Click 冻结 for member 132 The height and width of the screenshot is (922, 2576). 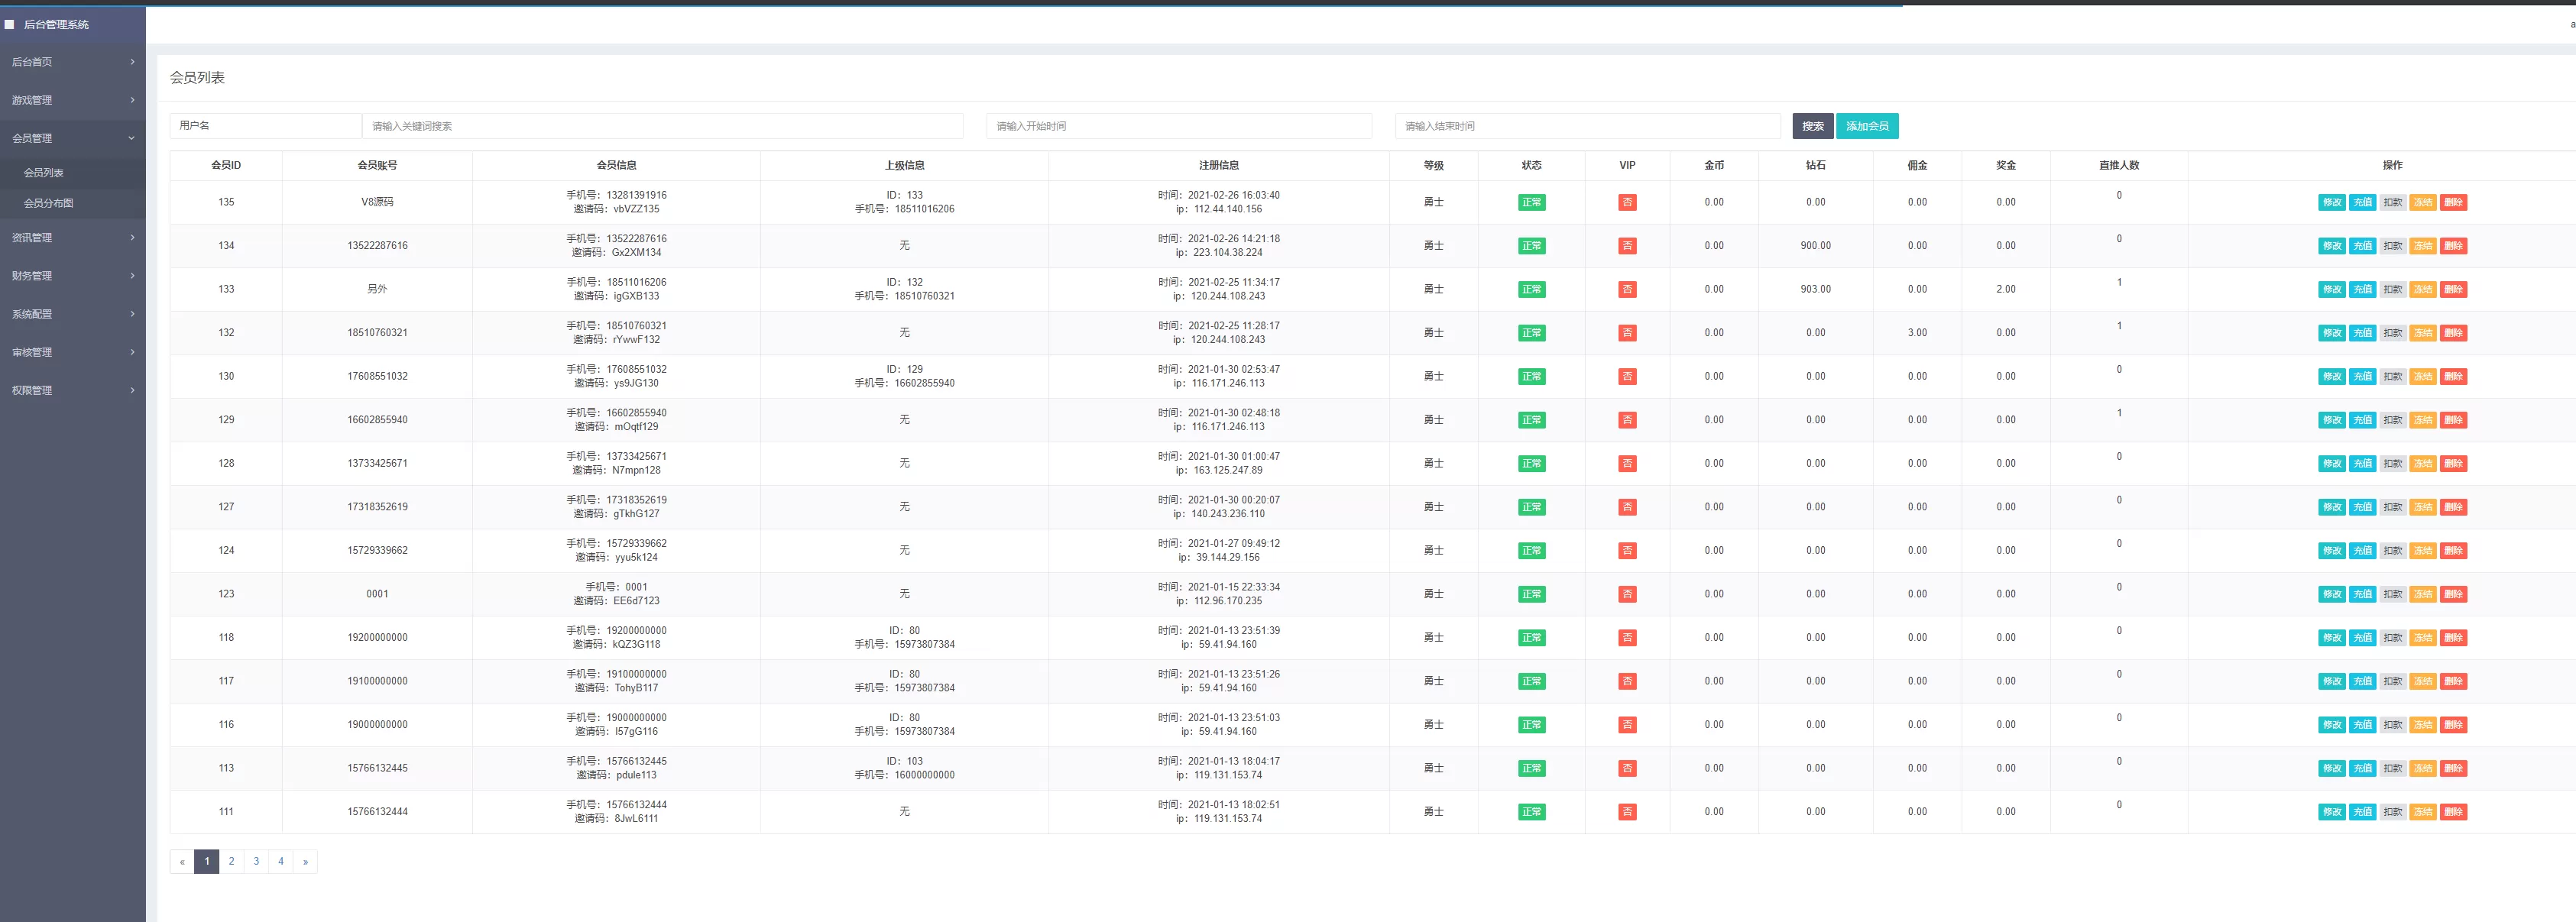pyautogui.click(x=2422, y=333)
